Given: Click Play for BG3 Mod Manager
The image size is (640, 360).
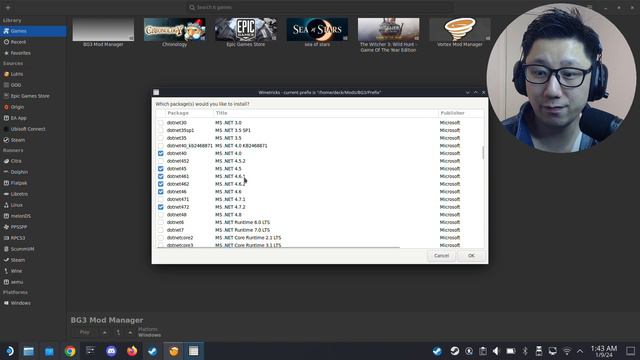Looking at the screenshot, I should click(85, 332).
